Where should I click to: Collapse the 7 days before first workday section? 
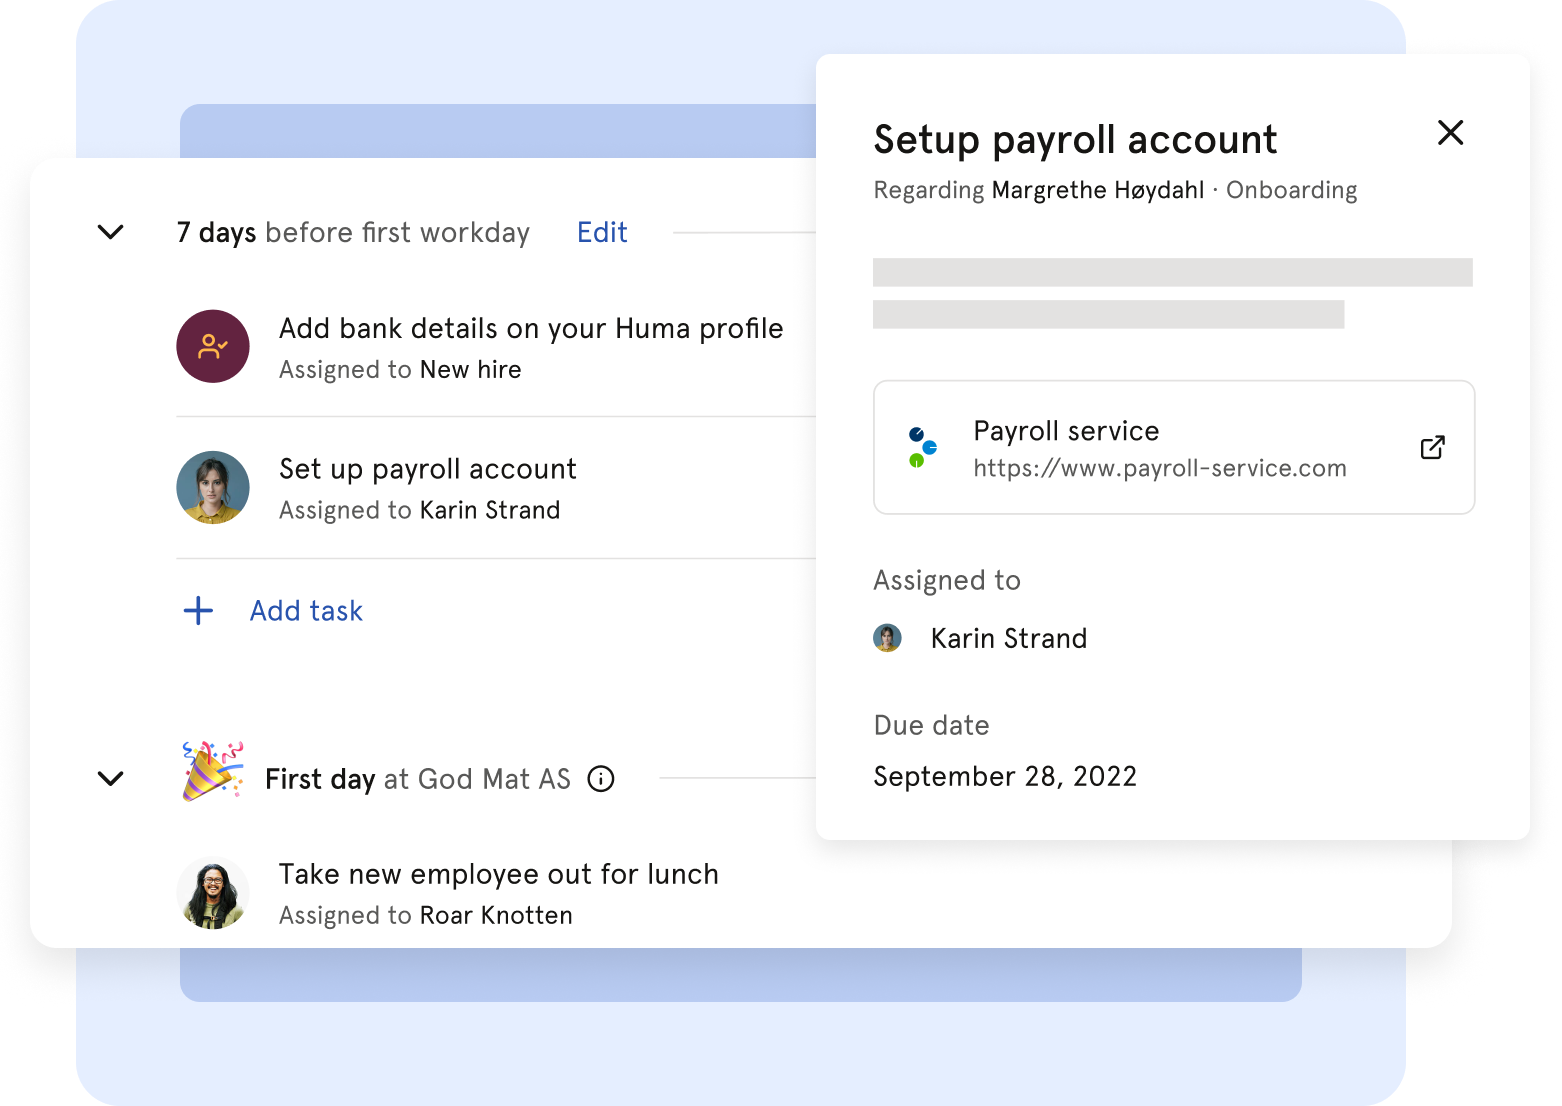coord(111,232)
